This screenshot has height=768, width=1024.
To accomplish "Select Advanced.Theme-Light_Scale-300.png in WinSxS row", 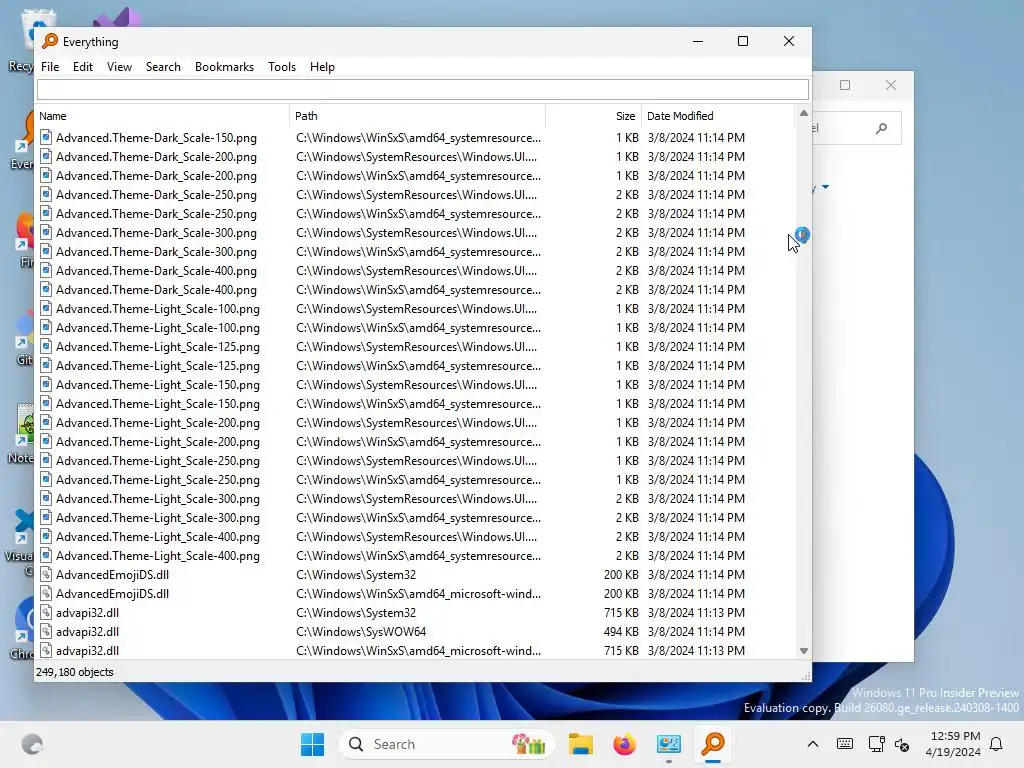I will click(157, 517).
